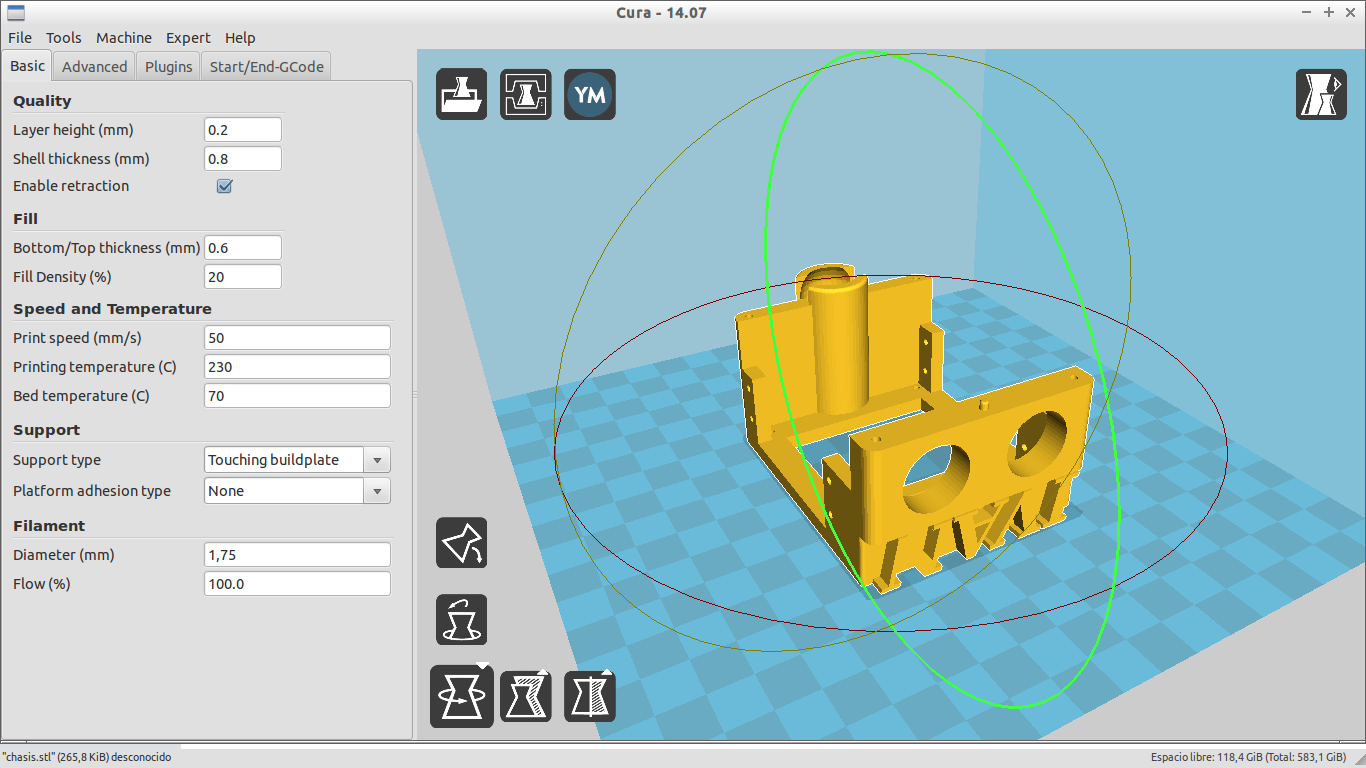1366x768 pixels.
Task: Open the Help menu
Action: pos(240,38)
